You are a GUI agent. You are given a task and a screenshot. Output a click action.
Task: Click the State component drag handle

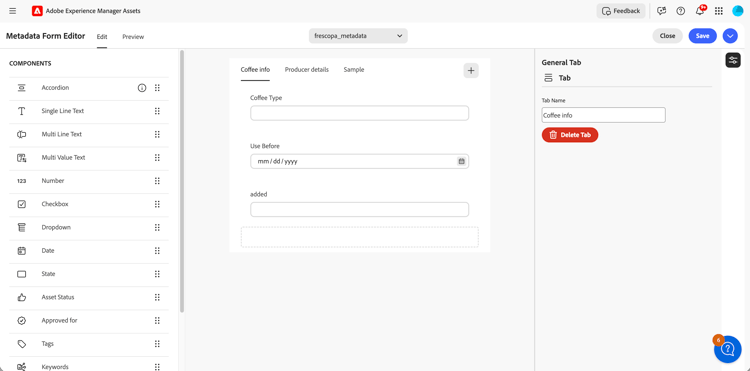157,274
